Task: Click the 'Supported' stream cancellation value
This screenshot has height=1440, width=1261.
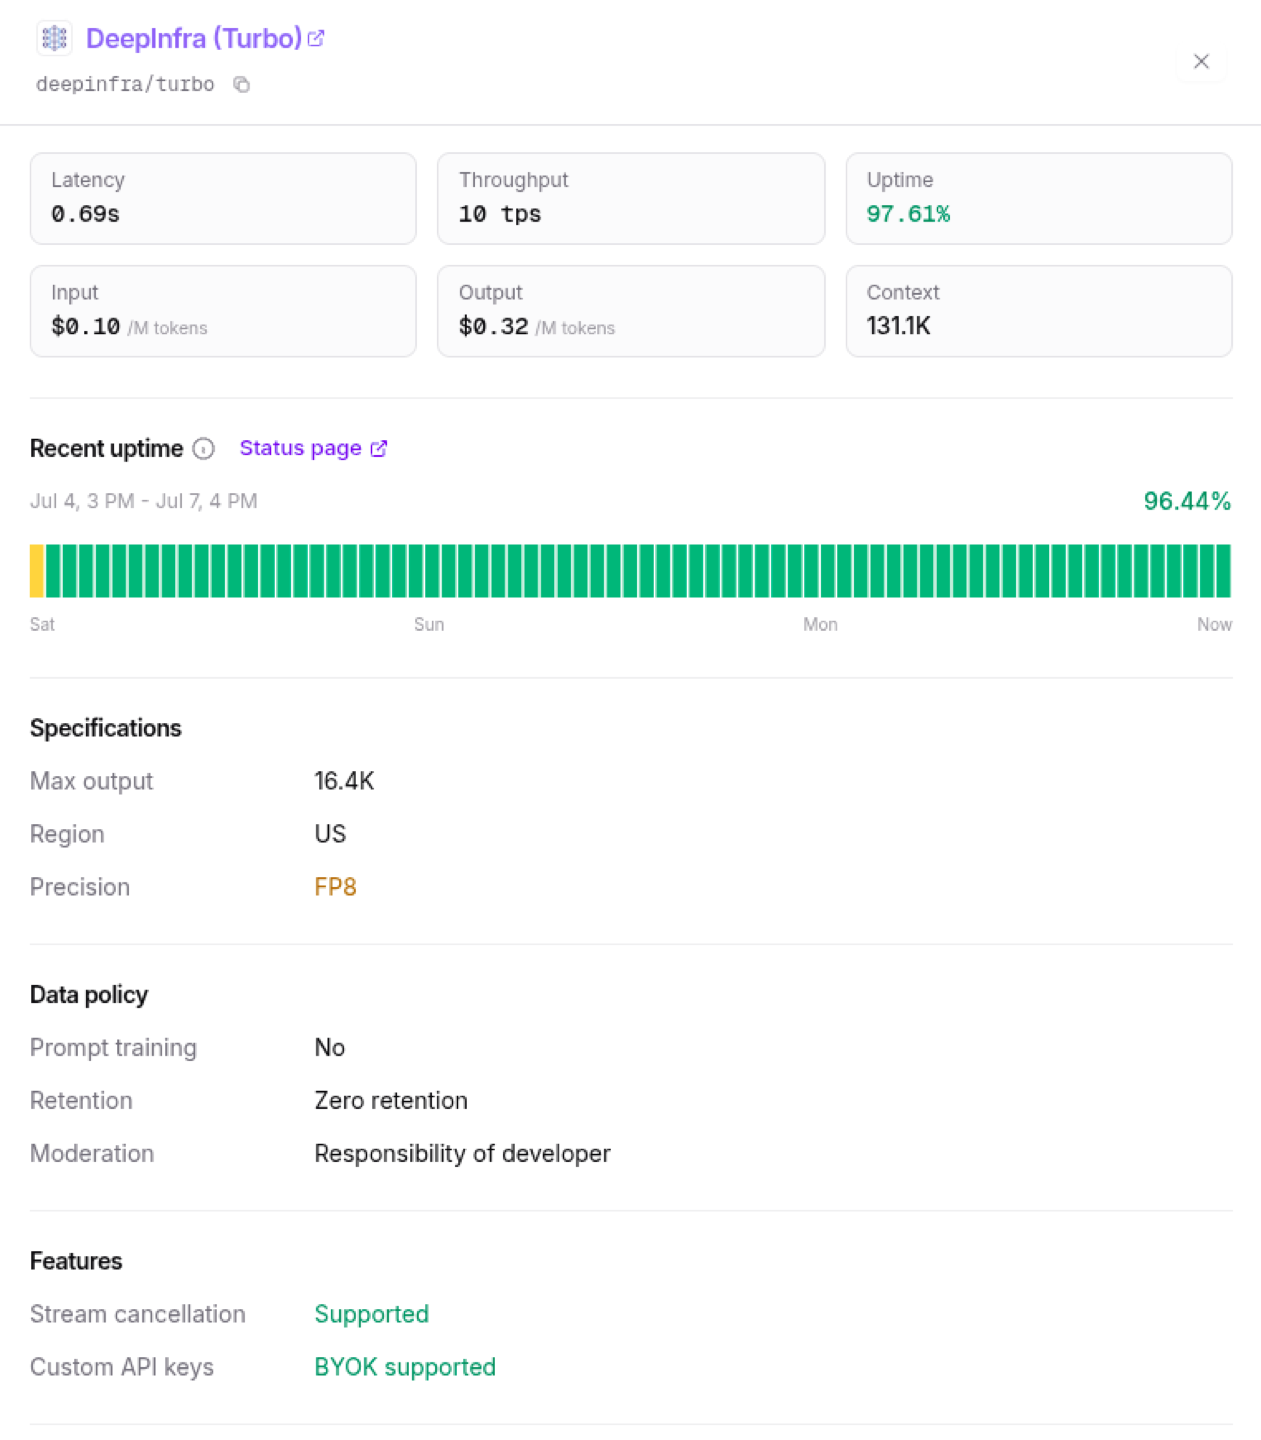Action: pos(371,1314)
